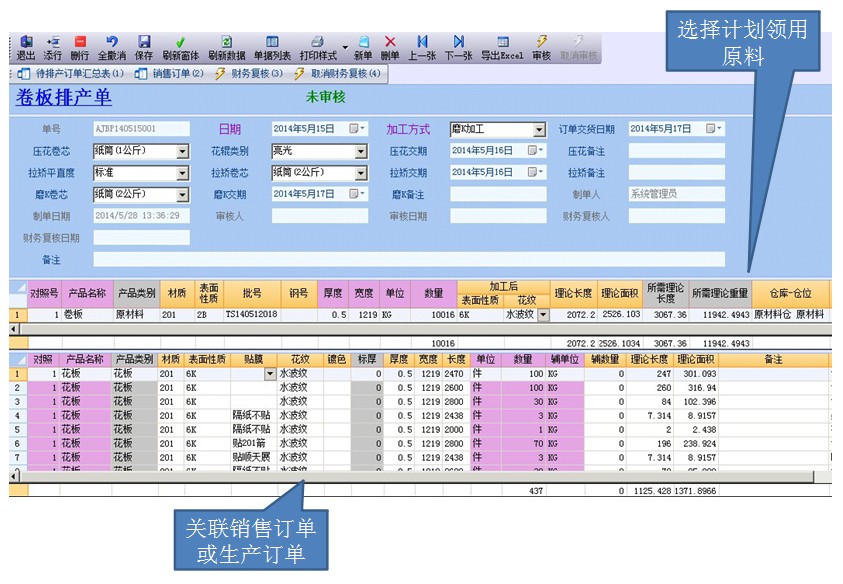
Task: Click quantity cell 10016 in material row
Action: pos(434,315)
